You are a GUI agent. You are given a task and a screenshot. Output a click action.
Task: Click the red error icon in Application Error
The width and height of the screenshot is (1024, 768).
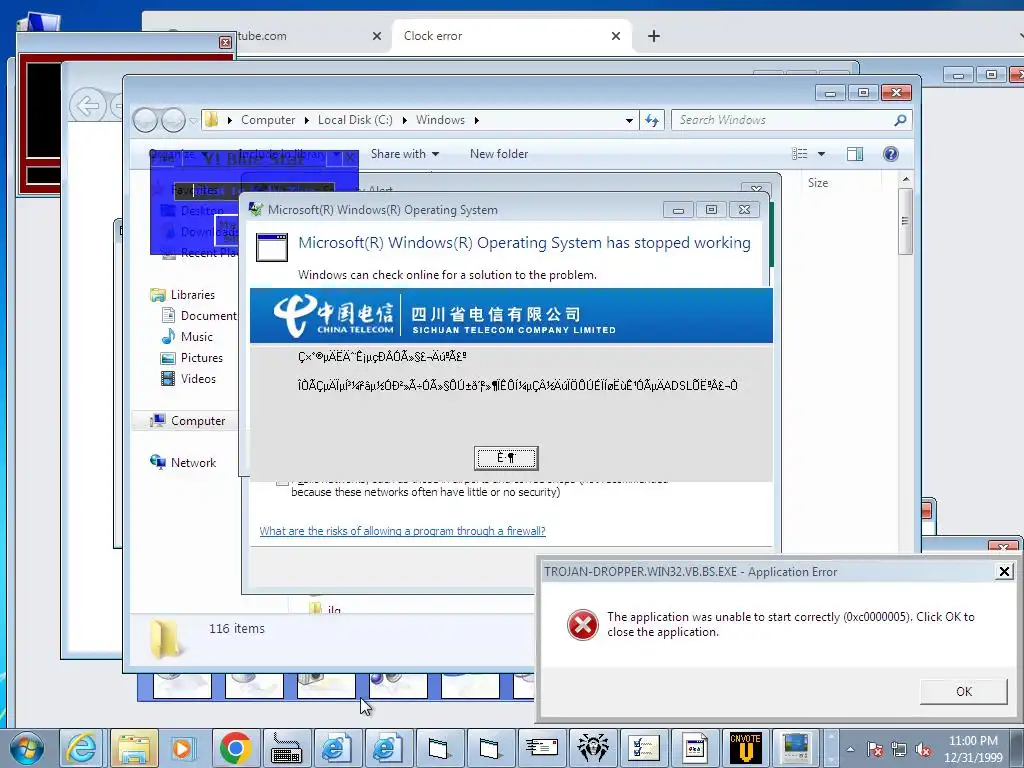point(583,624)
